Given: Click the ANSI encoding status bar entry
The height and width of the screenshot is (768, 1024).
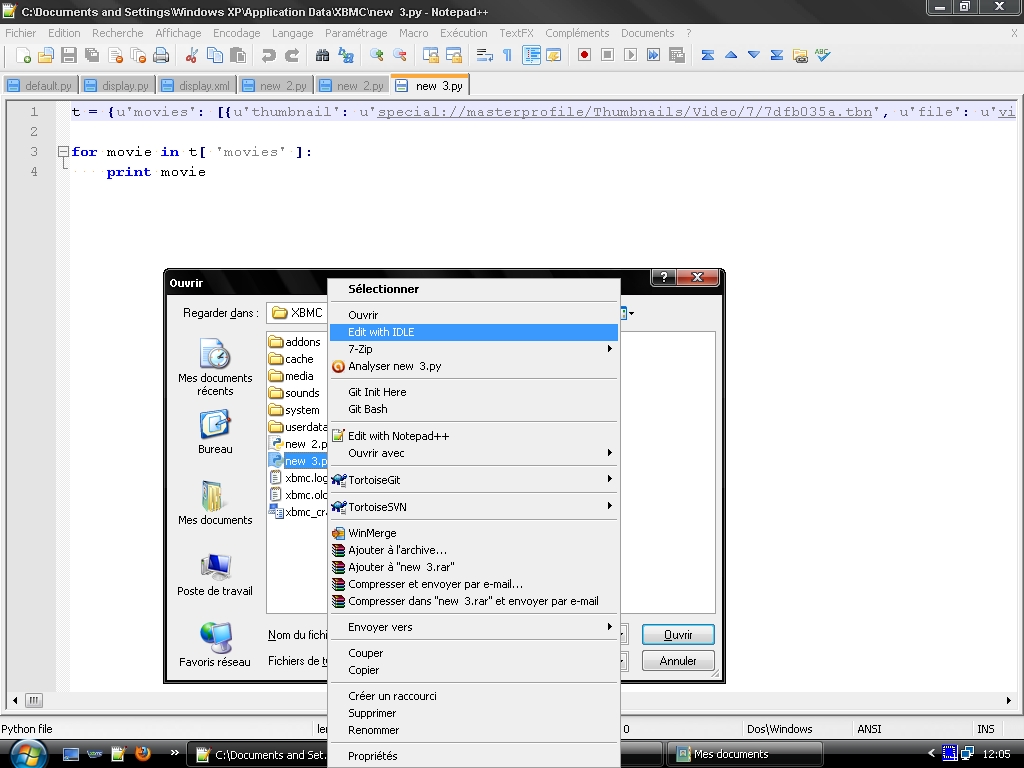Looking at the screenshot, I should 869,729.
